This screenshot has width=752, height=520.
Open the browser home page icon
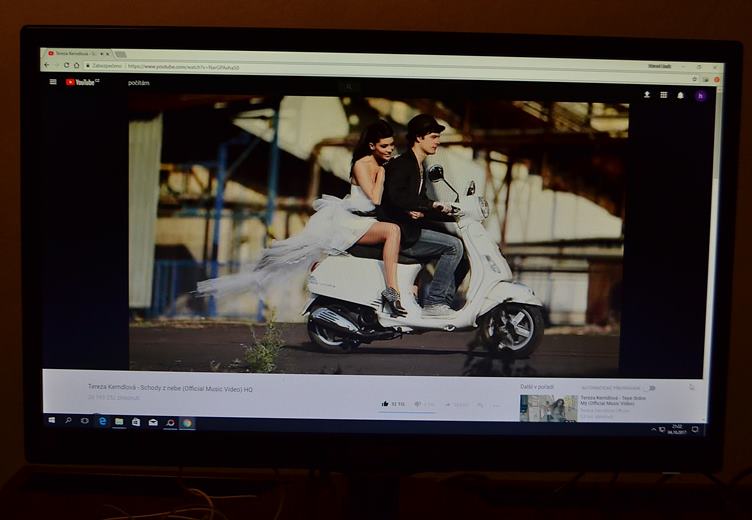tap(76, 65)
